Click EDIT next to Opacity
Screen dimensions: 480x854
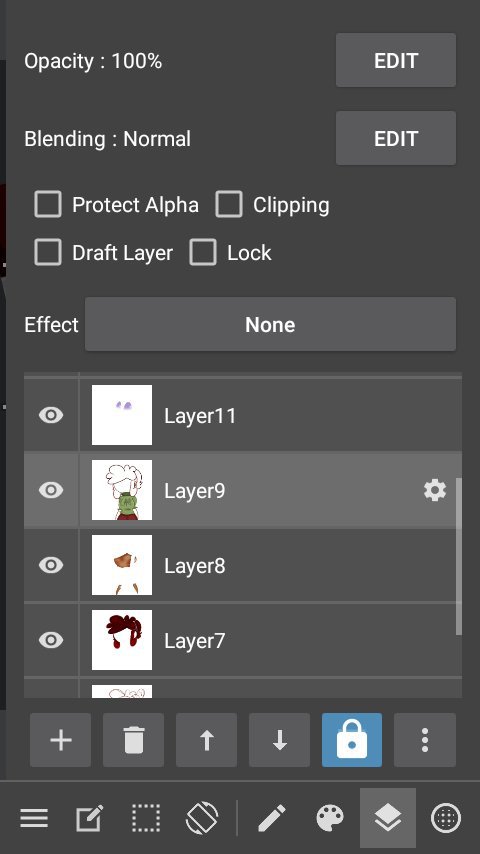[396, 60]
